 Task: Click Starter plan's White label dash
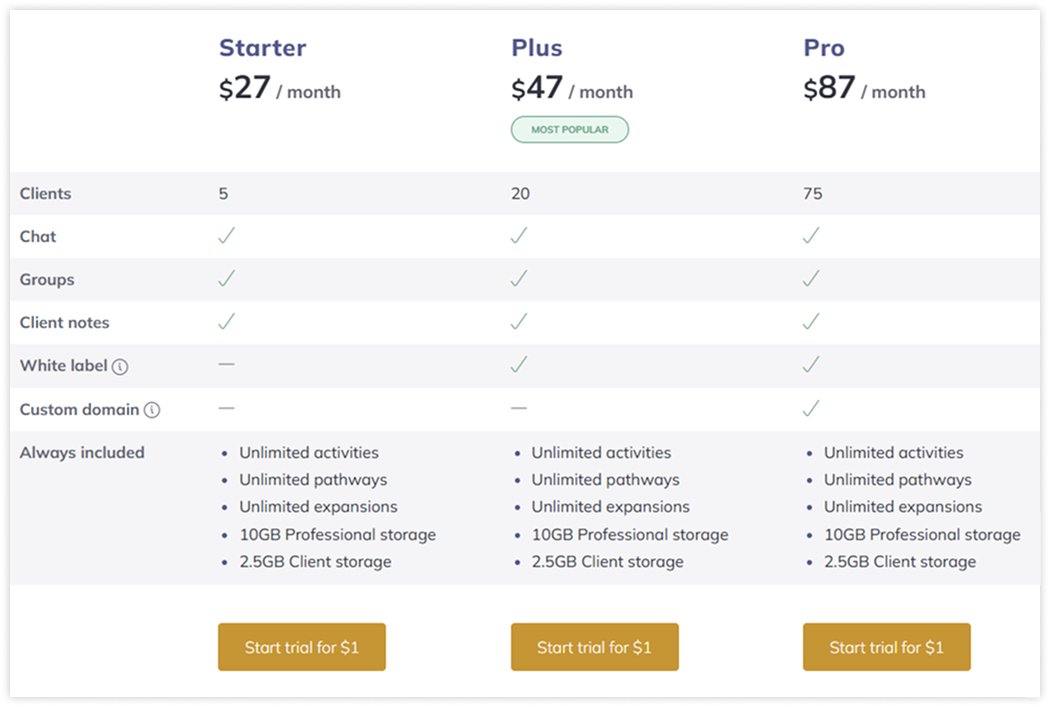pos(226,364)
